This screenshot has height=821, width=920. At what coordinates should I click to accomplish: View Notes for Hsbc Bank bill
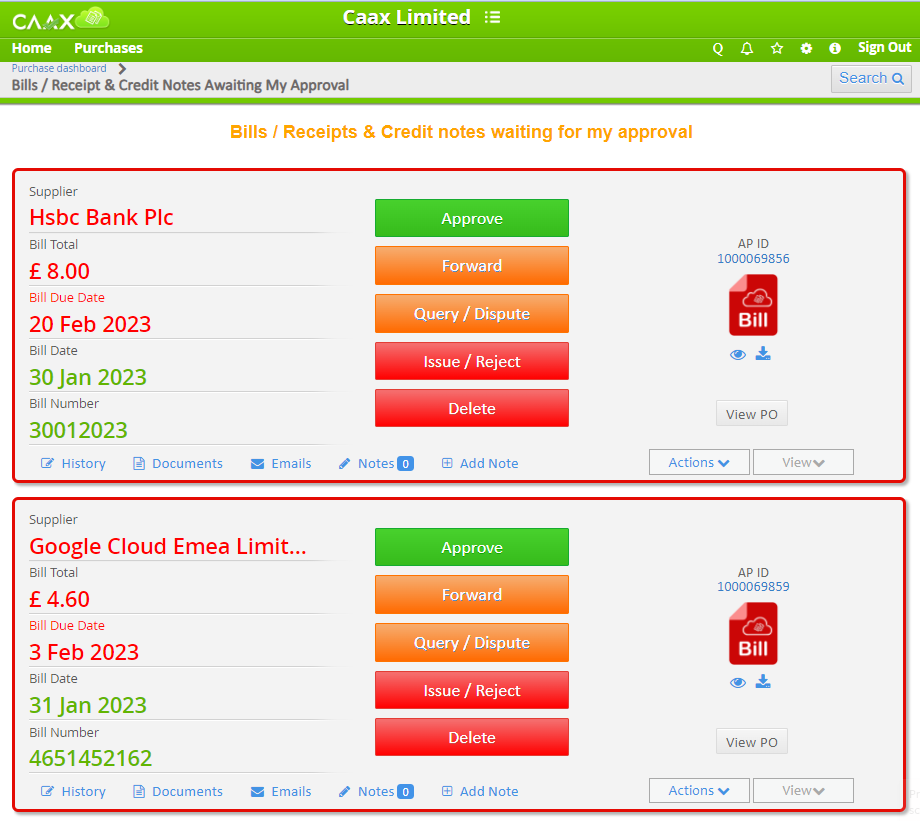point(376,464)
